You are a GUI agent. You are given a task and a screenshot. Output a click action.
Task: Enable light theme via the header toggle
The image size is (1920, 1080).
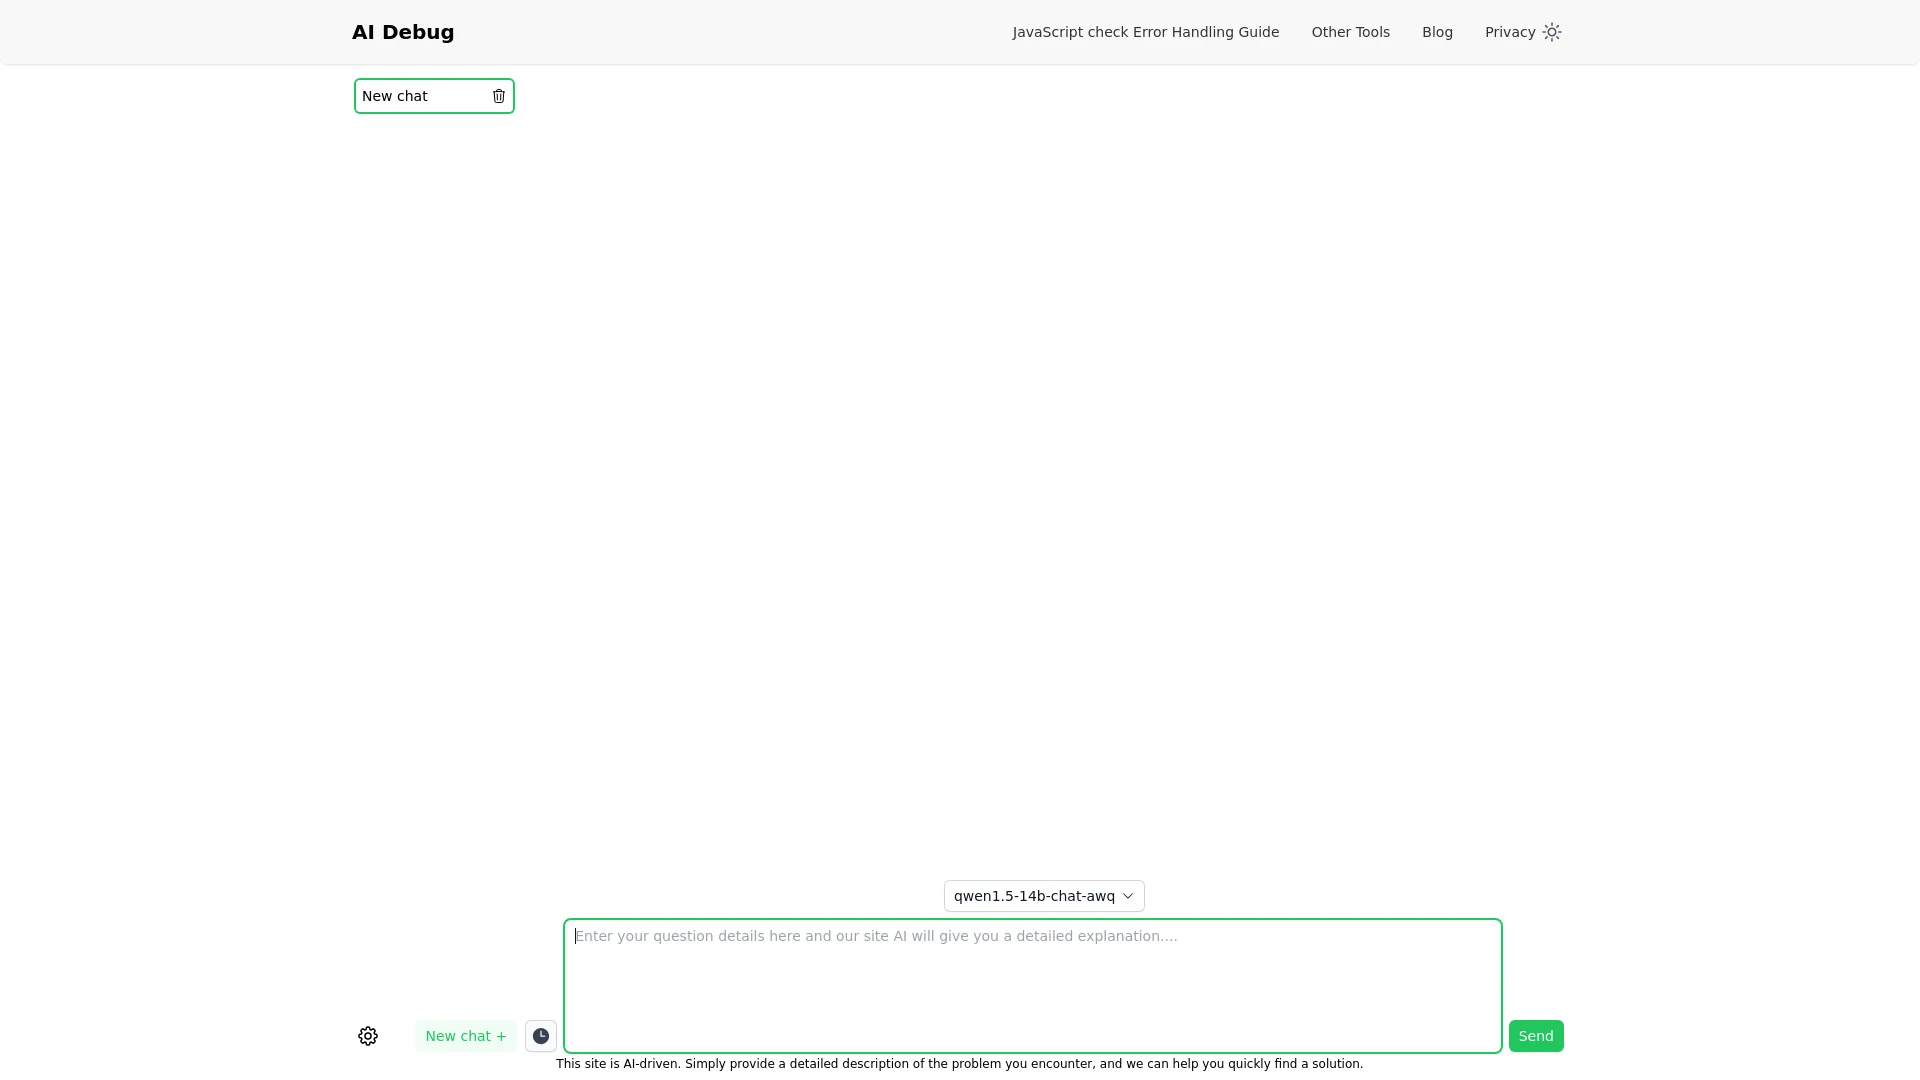coord(1551,32)
